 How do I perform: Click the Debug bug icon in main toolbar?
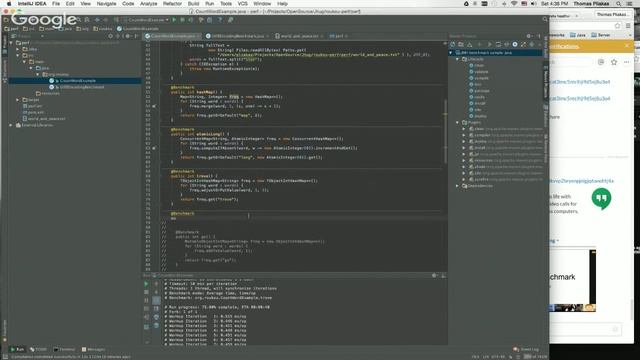(182, 20)
